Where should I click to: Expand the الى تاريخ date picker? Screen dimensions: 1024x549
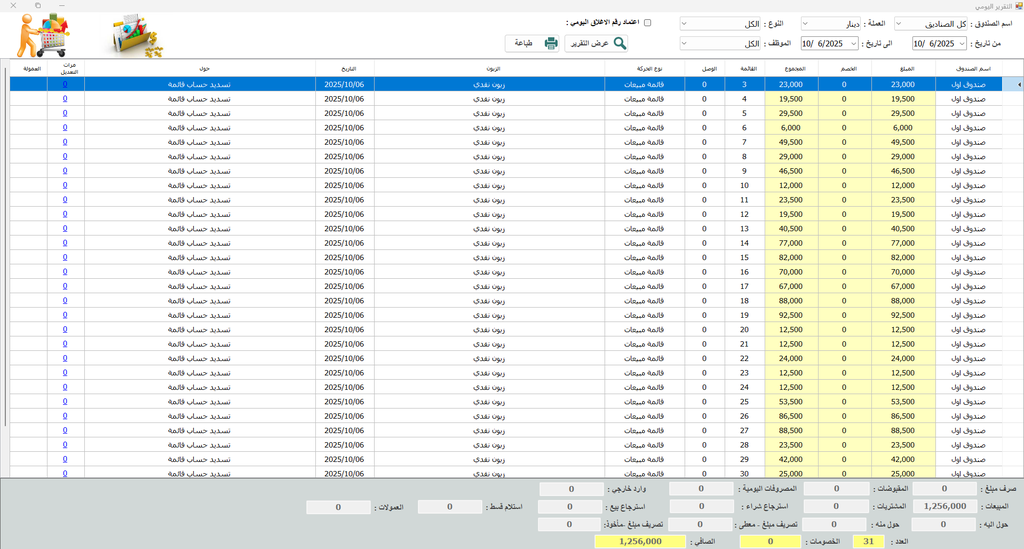[x=853, y=43]
